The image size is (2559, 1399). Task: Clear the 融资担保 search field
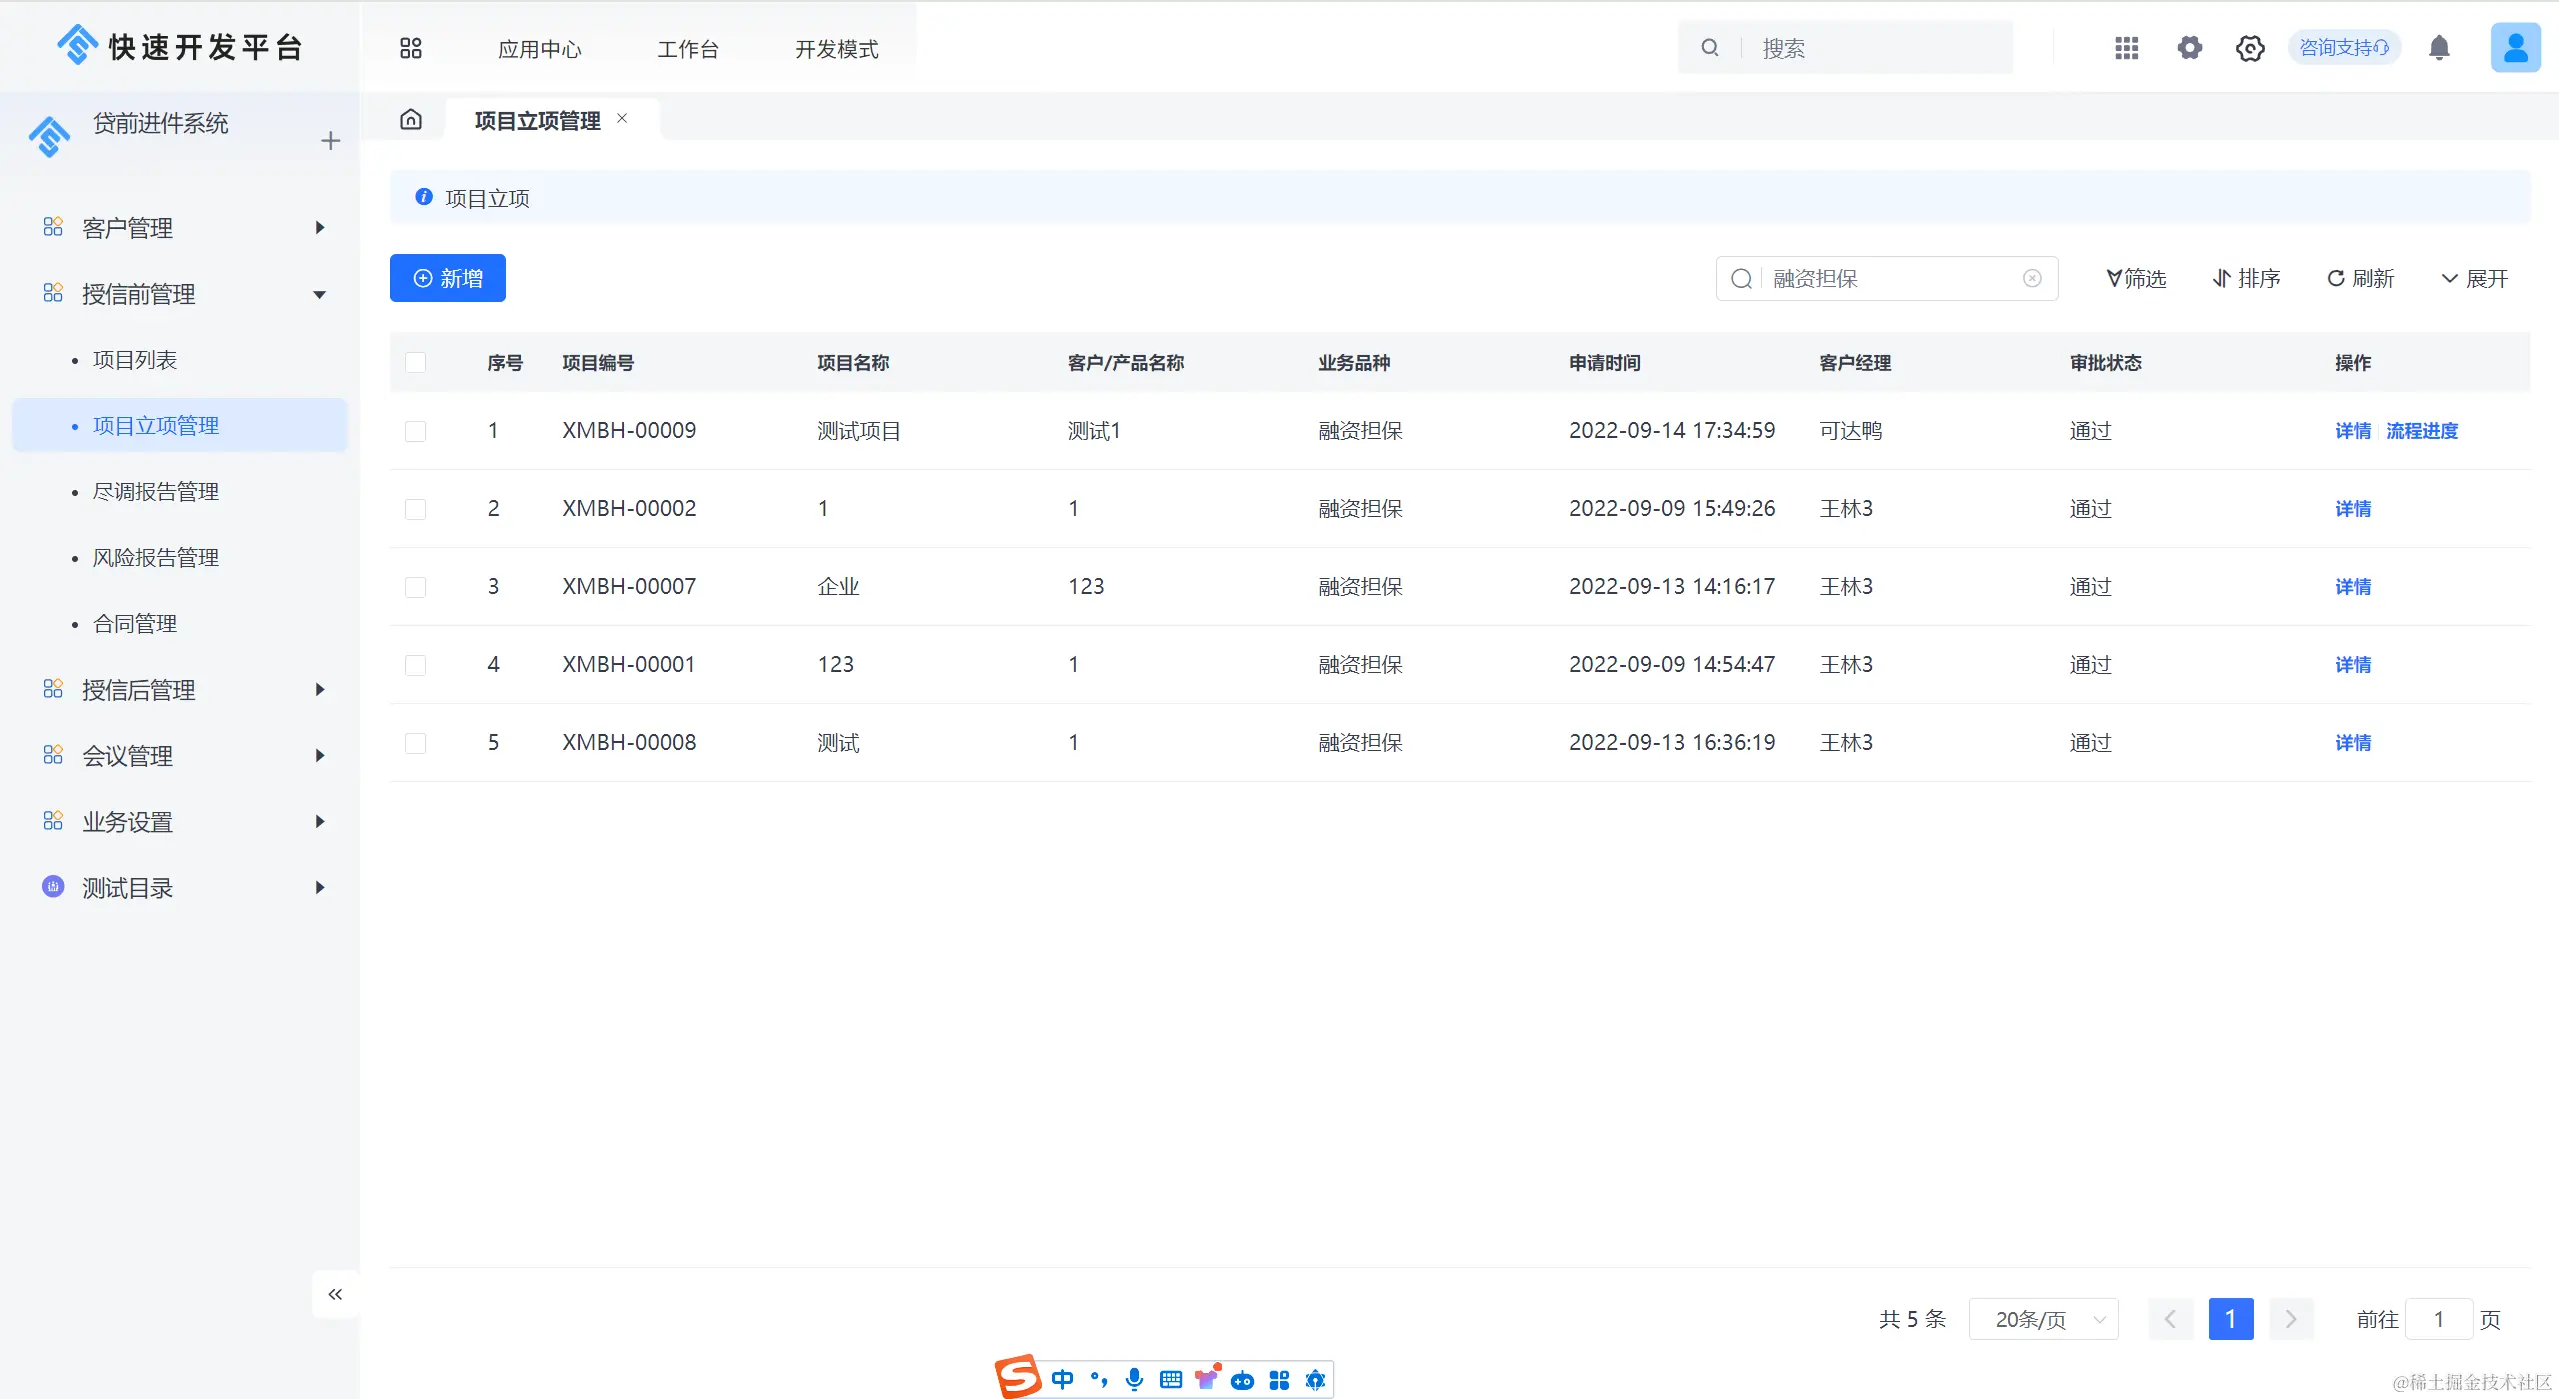coord(2032,278)
